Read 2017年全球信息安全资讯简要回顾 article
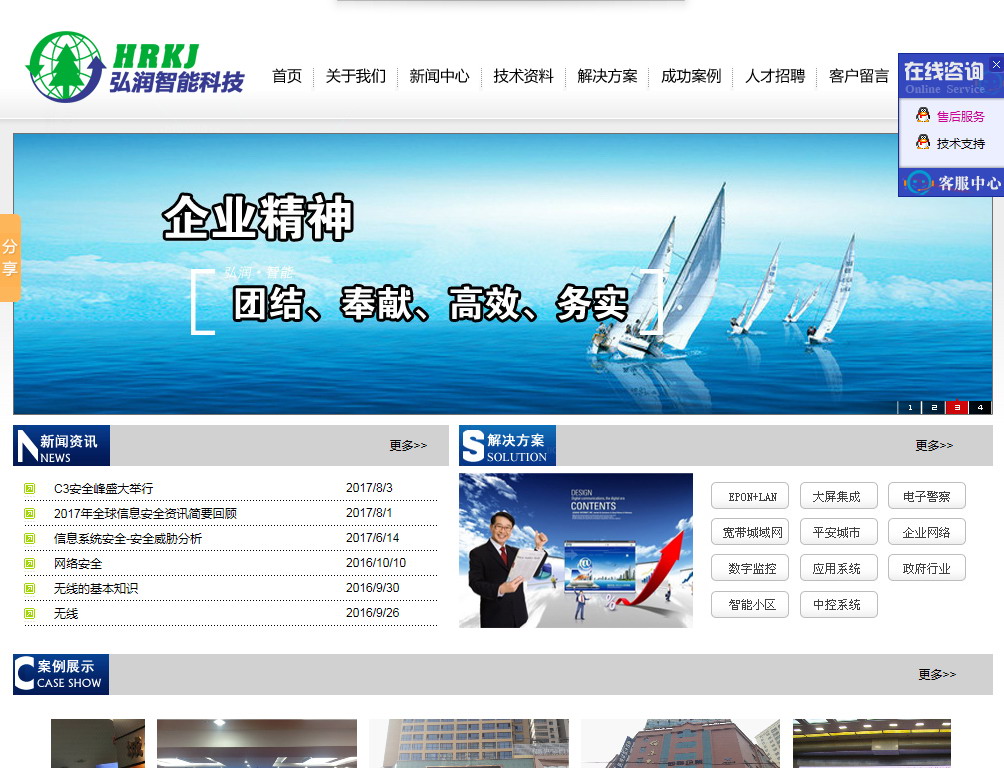The height and width of the screenshot is (768, 1004). tap(145, 514)
